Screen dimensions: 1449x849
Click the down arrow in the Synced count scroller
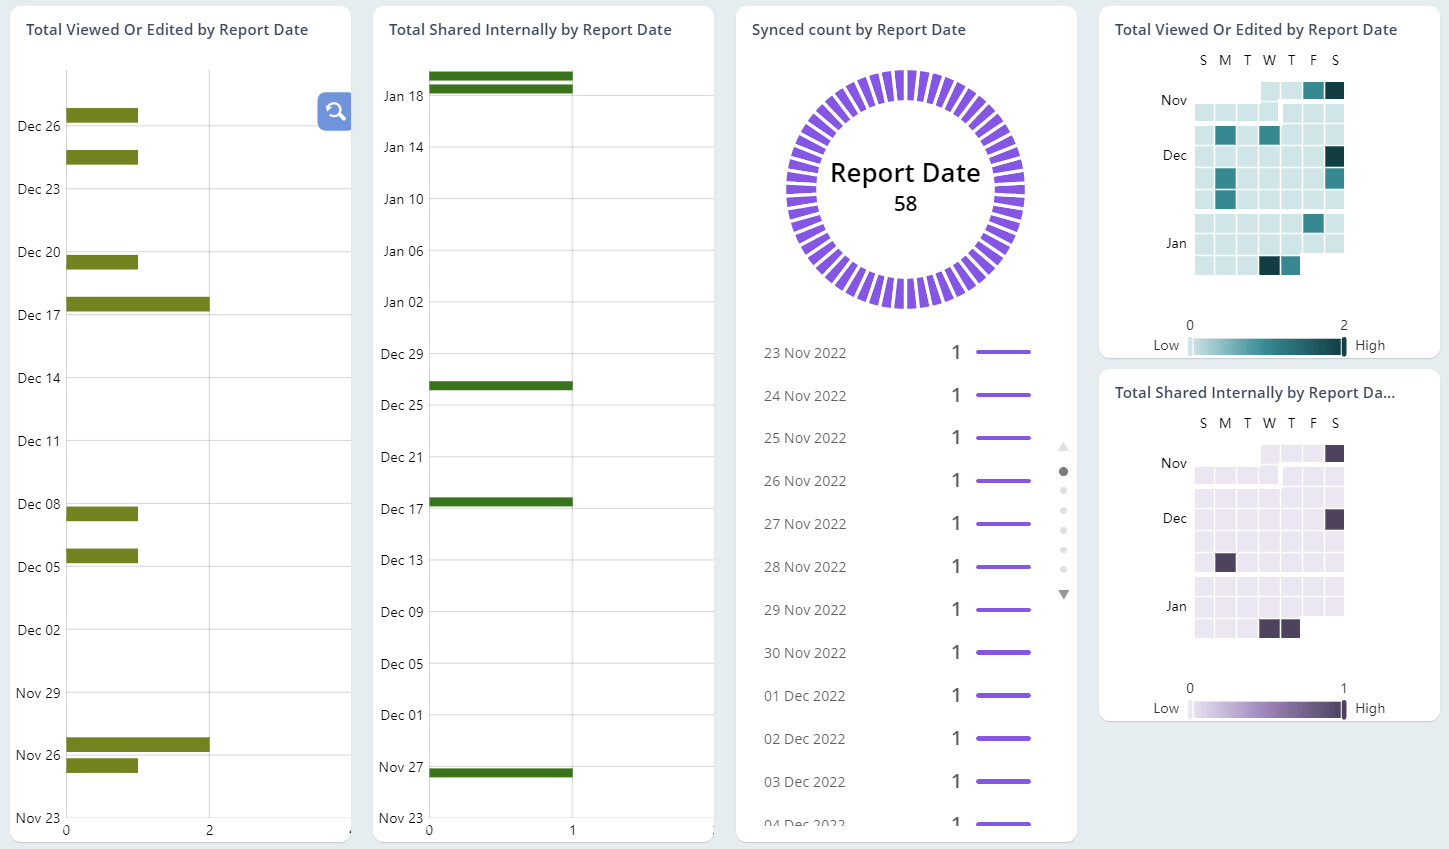(1063, 593)
